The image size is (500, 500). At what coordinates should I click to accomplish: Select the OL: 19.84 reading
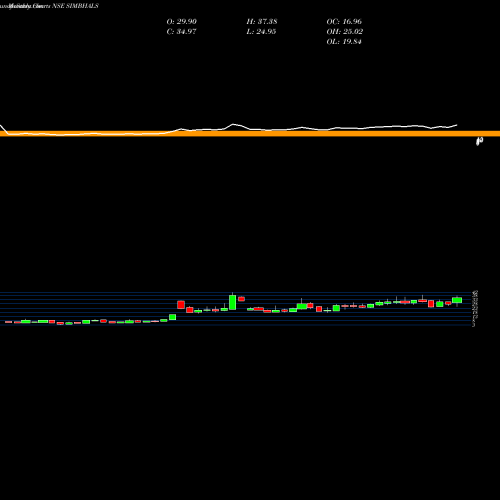click(x=344, y=42)
